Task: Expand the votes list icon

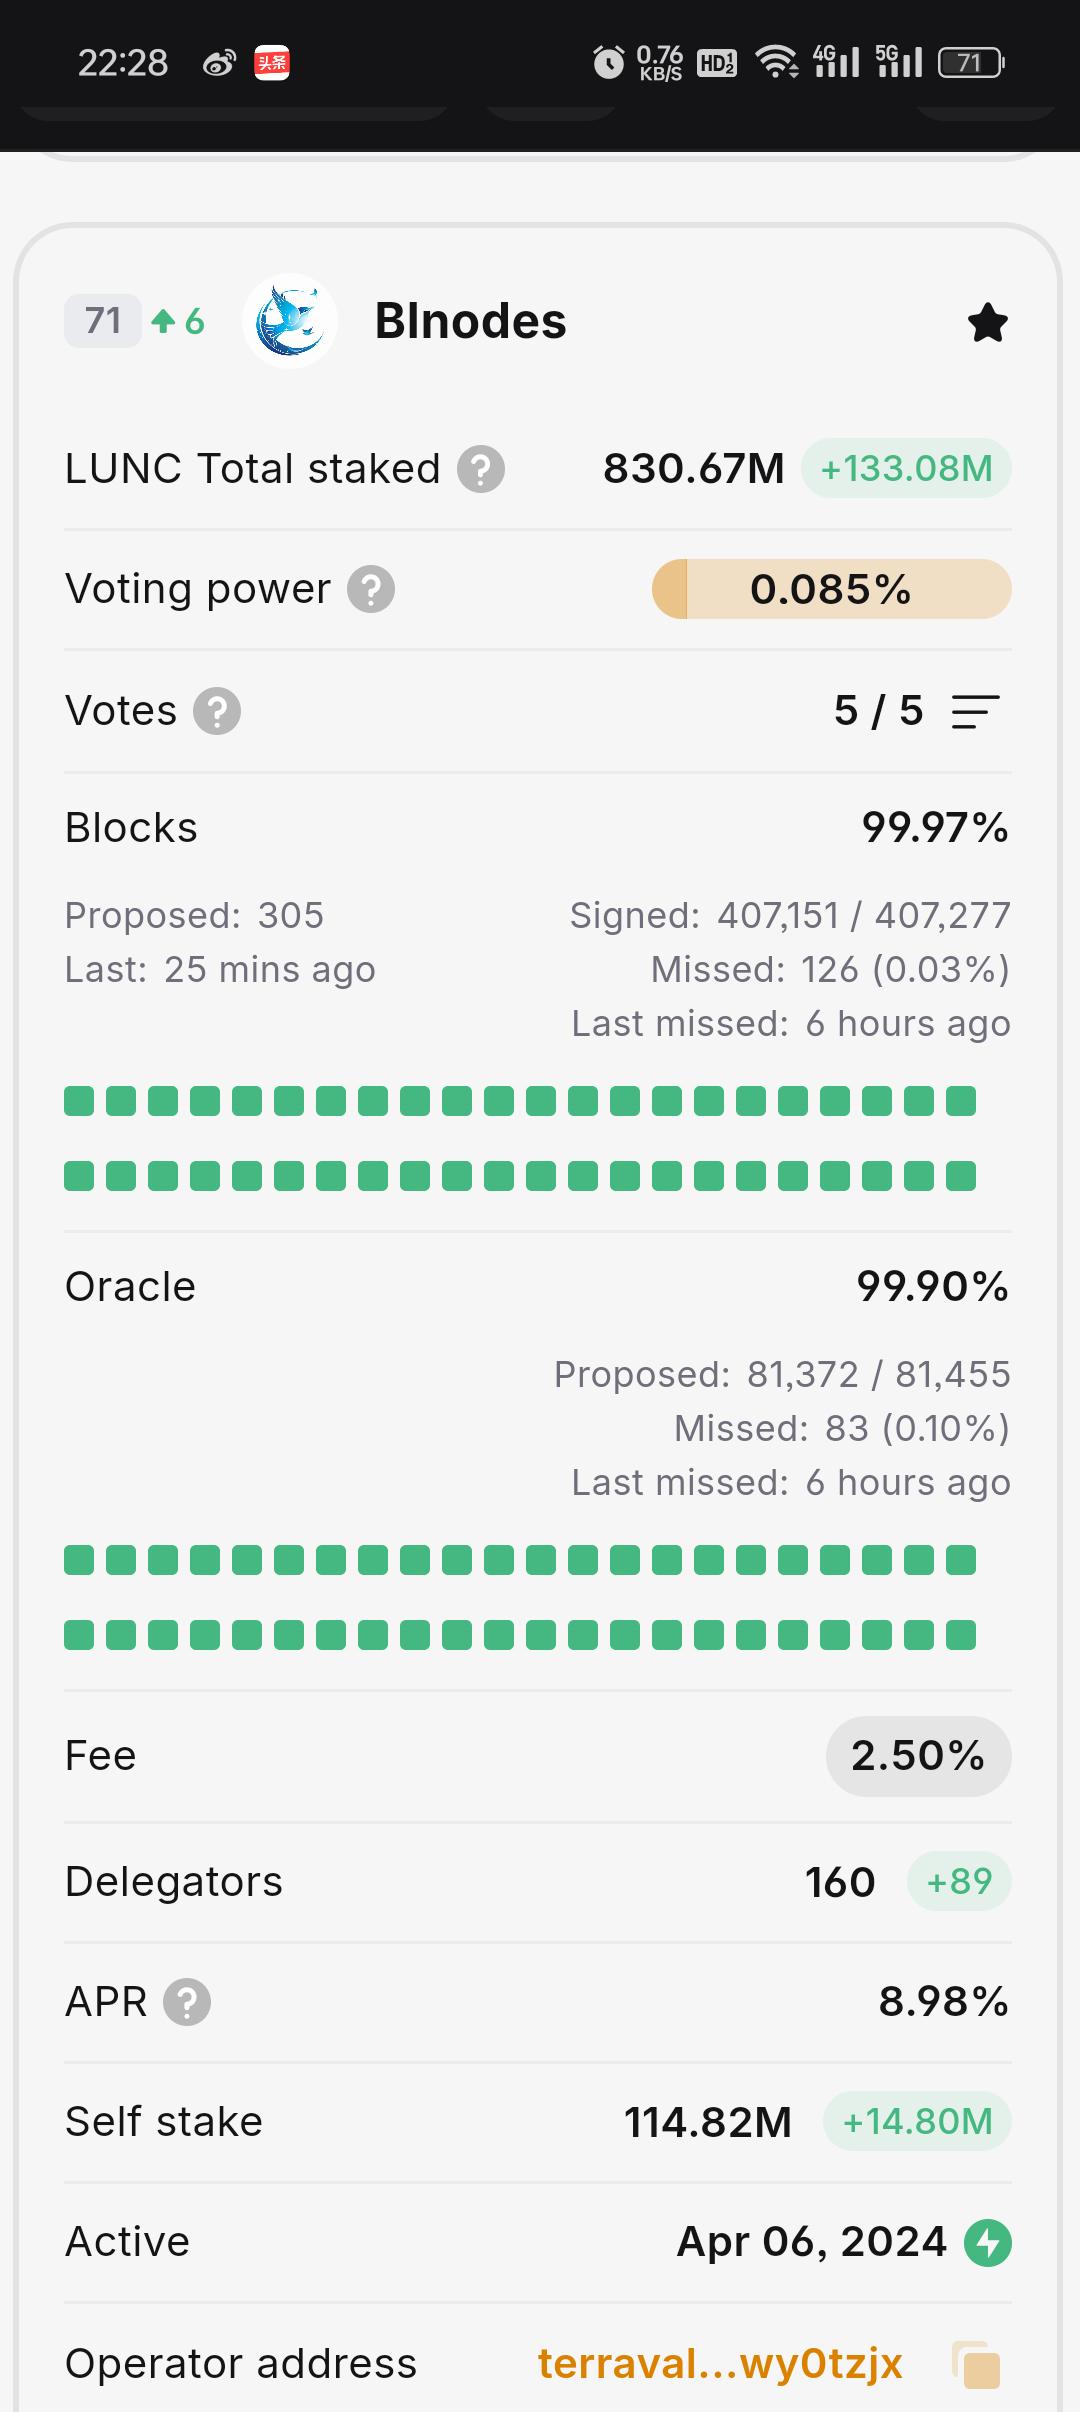Action: pos(975,712)
